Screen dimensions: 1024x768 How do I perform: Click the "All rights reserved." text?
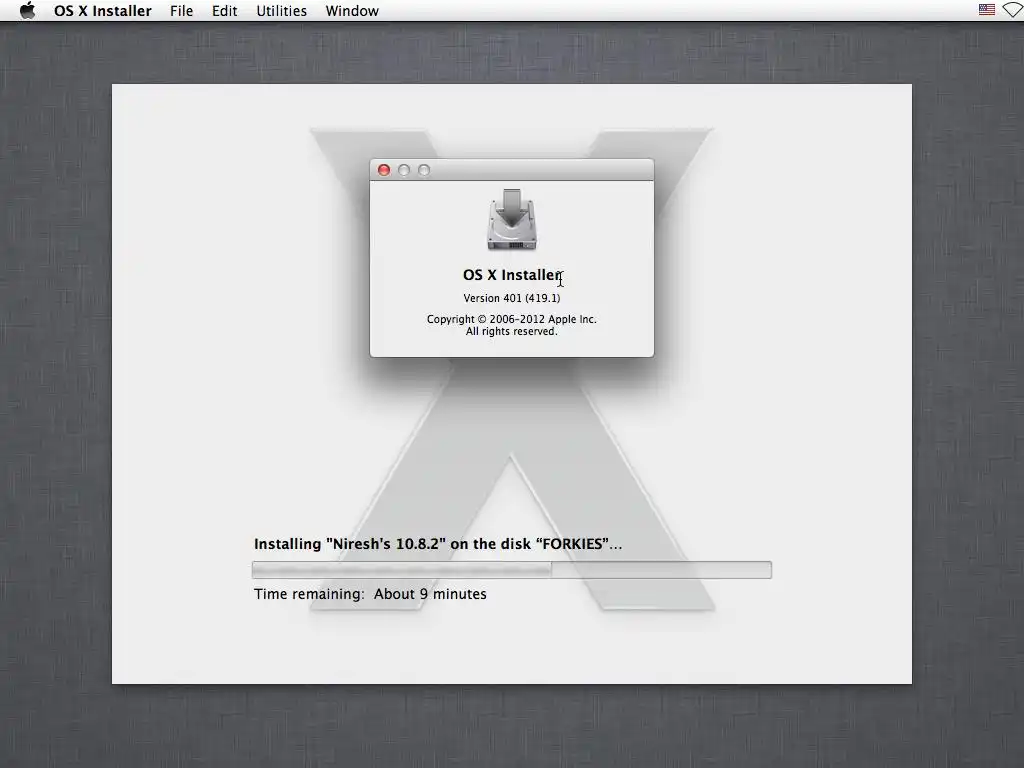point(512,332)
